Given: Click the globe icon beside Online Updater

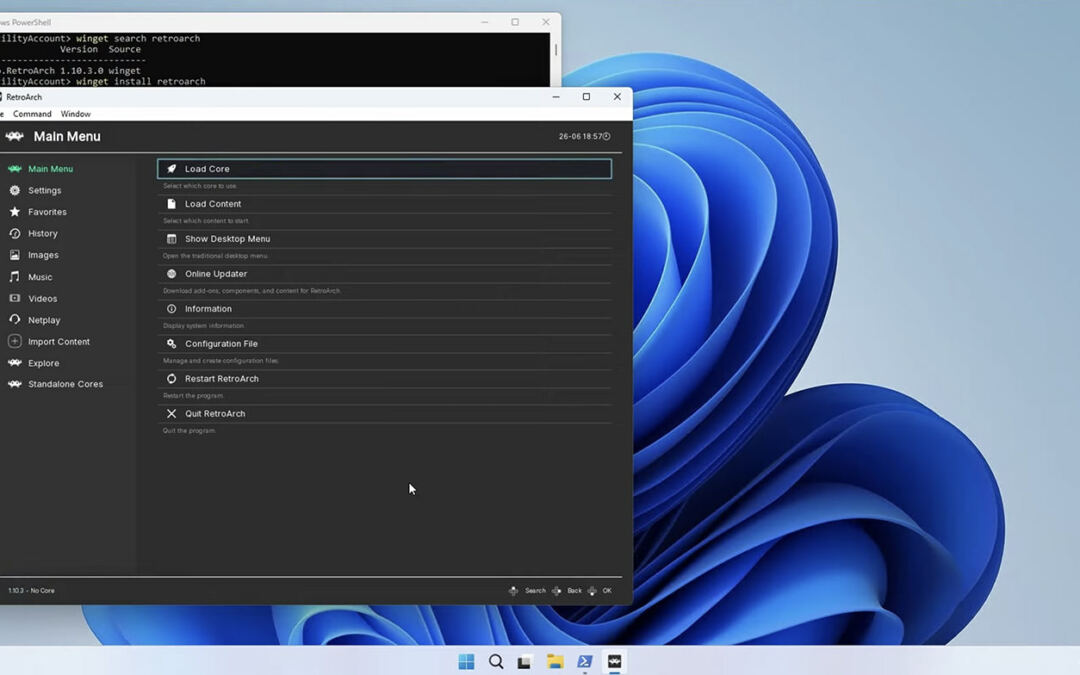Looking at the screenshot, I should pyautogui.click(x=172, y=274).
